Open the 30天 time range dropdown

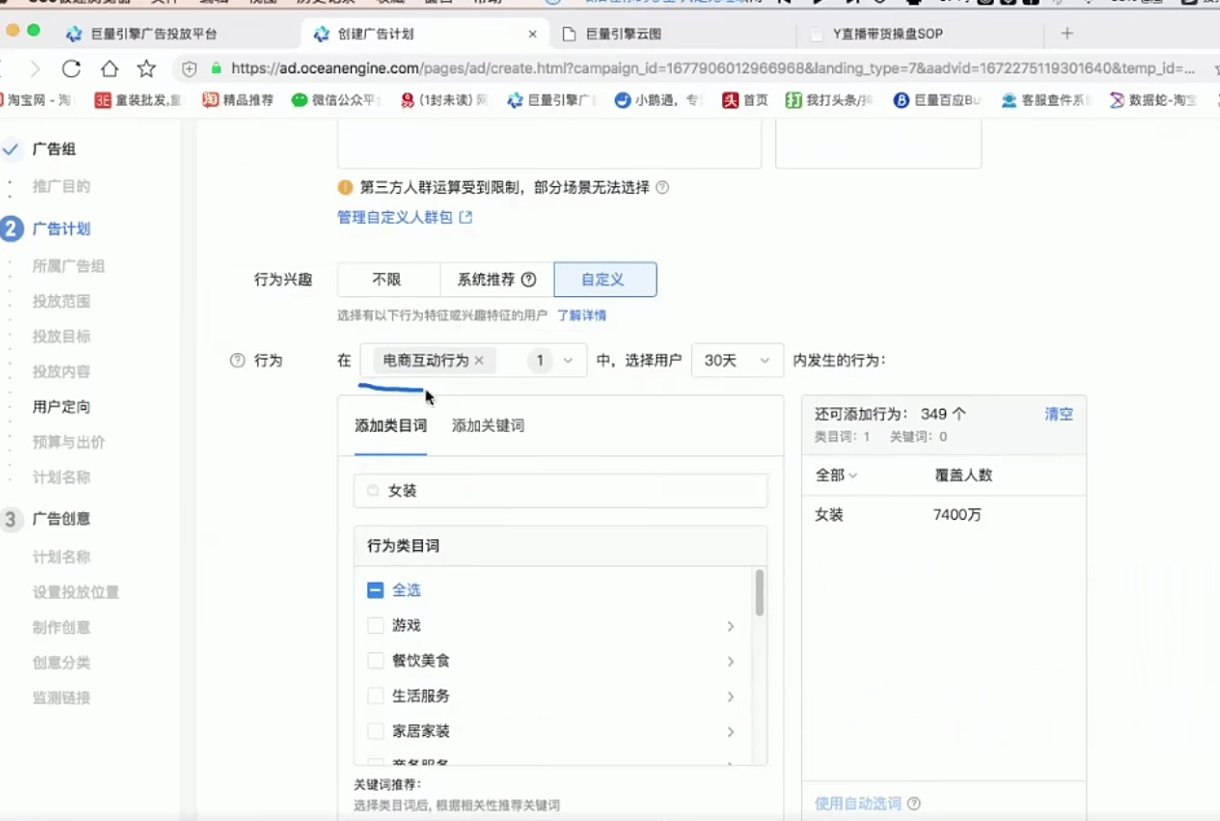(737, 361)
